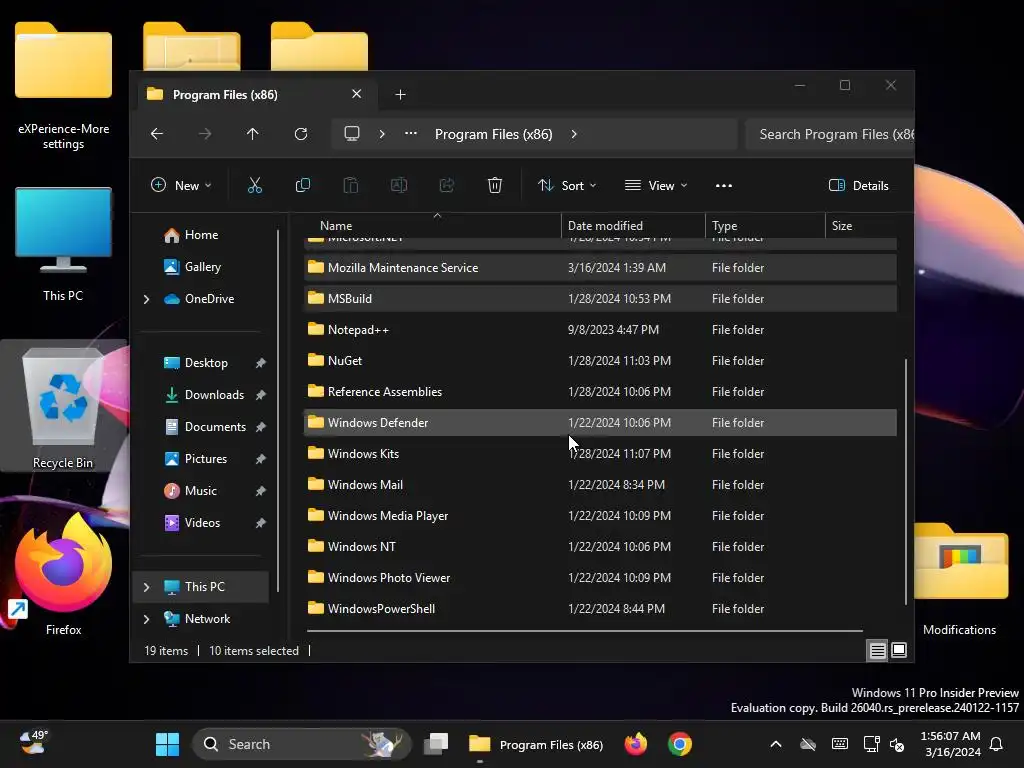1024x768 pixels.
Task: Click the address bar ellipsis for hidden path
Action: pos(411,134)
